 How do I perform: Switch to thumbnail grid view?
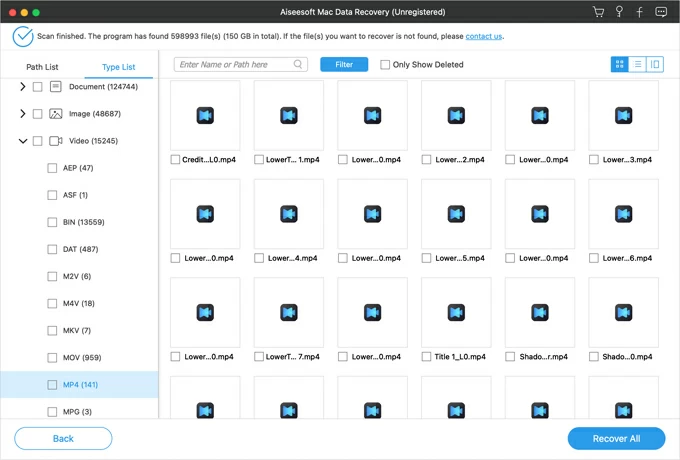coord(620,64)
